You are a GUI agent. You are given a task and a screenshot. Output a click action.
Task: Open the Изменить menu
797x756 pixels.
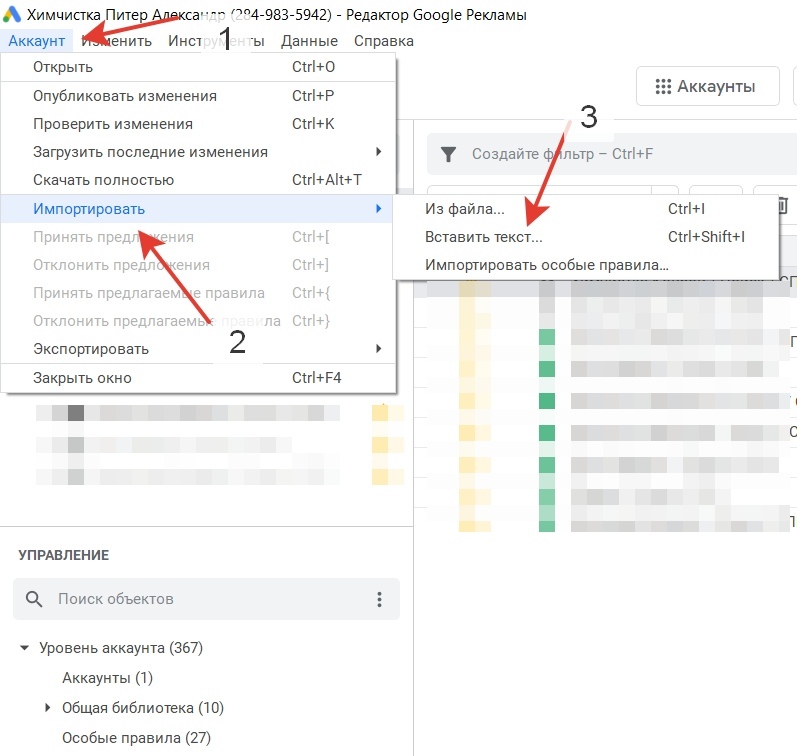[116, 41]
